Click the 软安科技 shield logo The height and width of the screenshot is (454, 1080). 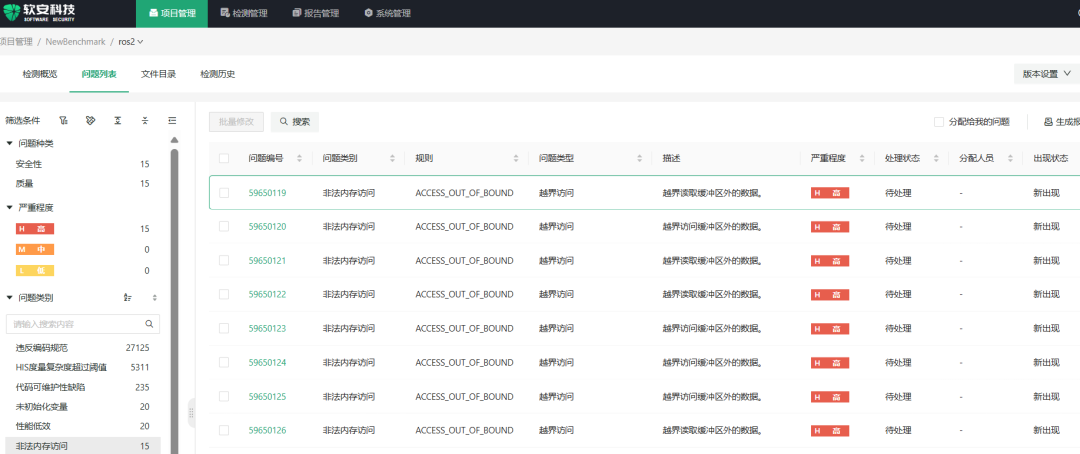pyautogui.click(x=10, y=12)
